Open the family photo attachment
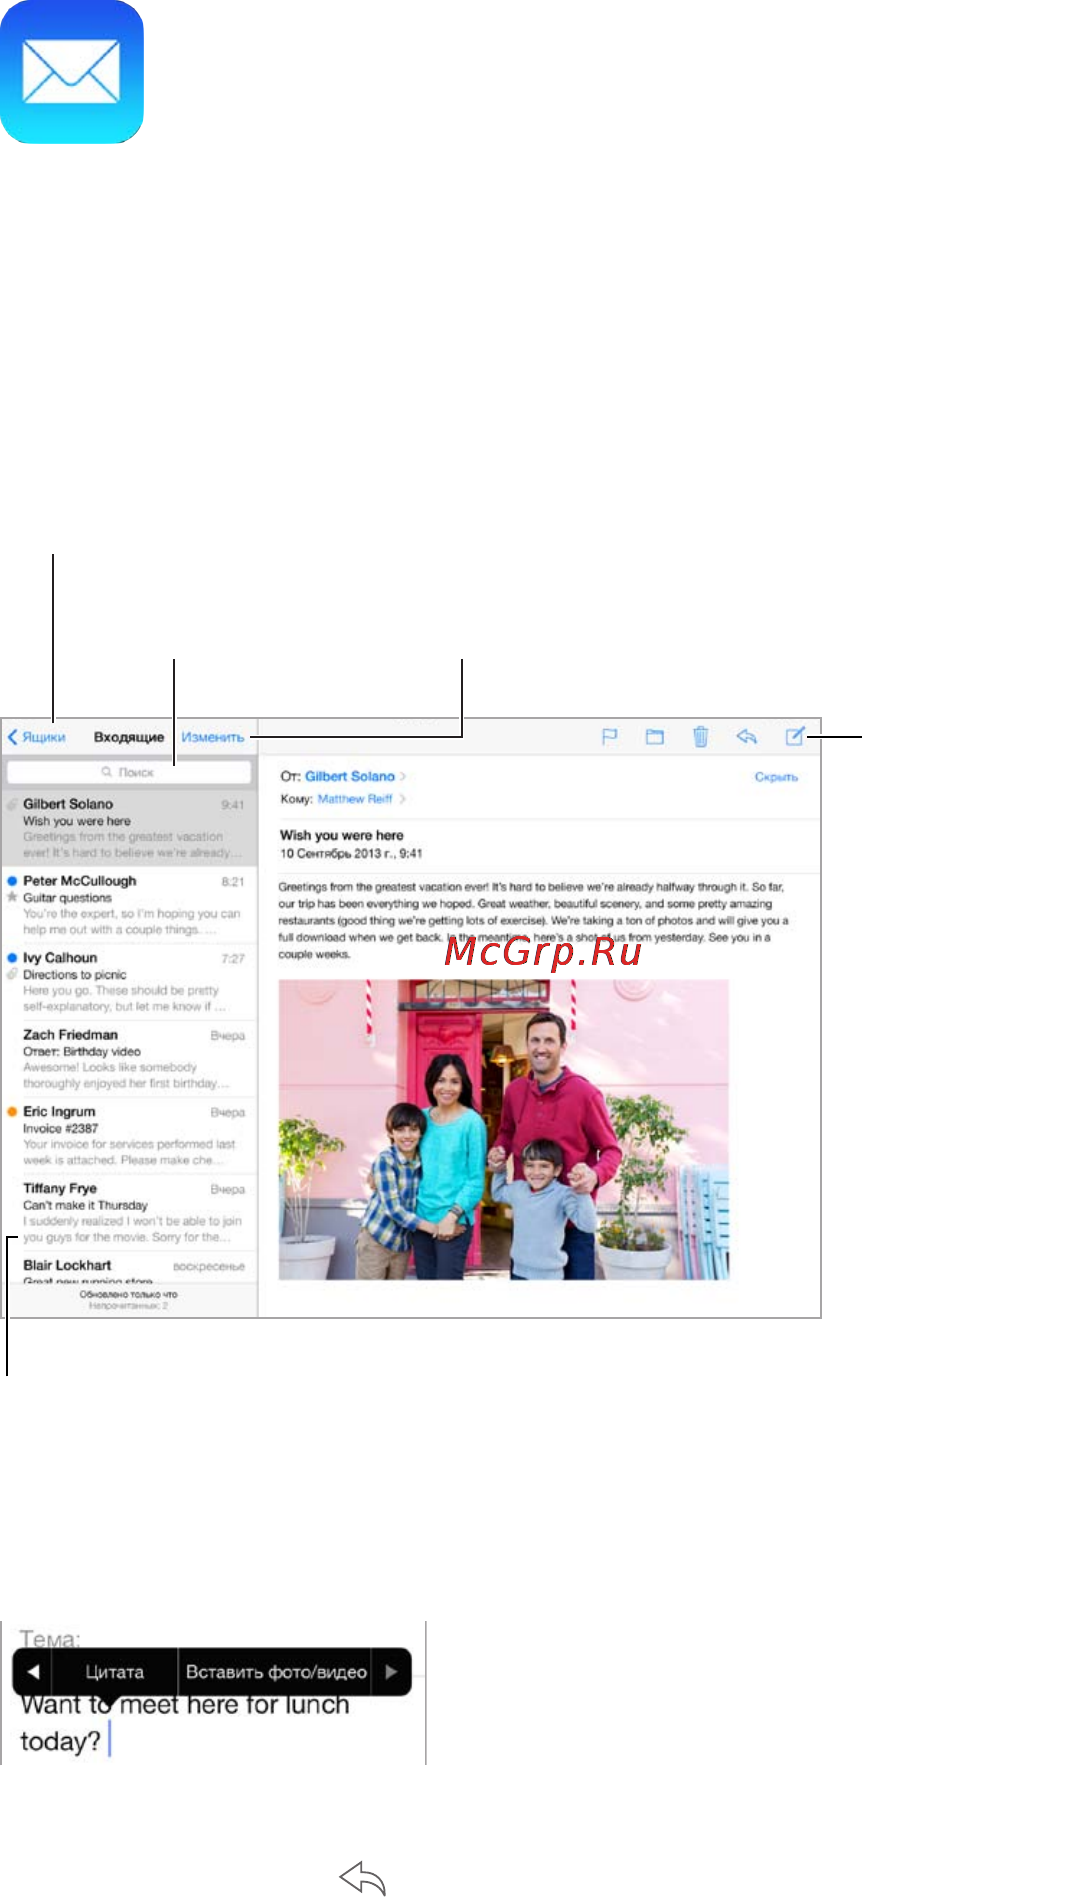Image resolution: width=1074 pixels, height=1900 pixels. click(504, 1130)
